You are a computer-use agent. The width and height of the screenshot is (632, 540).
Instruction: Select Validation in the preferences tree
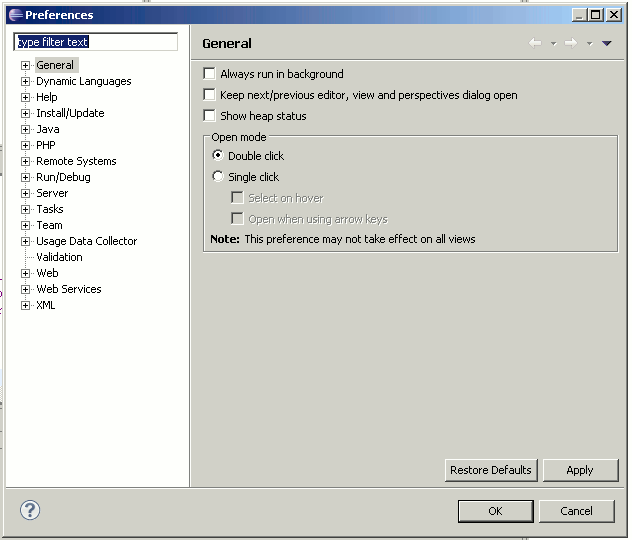coord(59,257)
